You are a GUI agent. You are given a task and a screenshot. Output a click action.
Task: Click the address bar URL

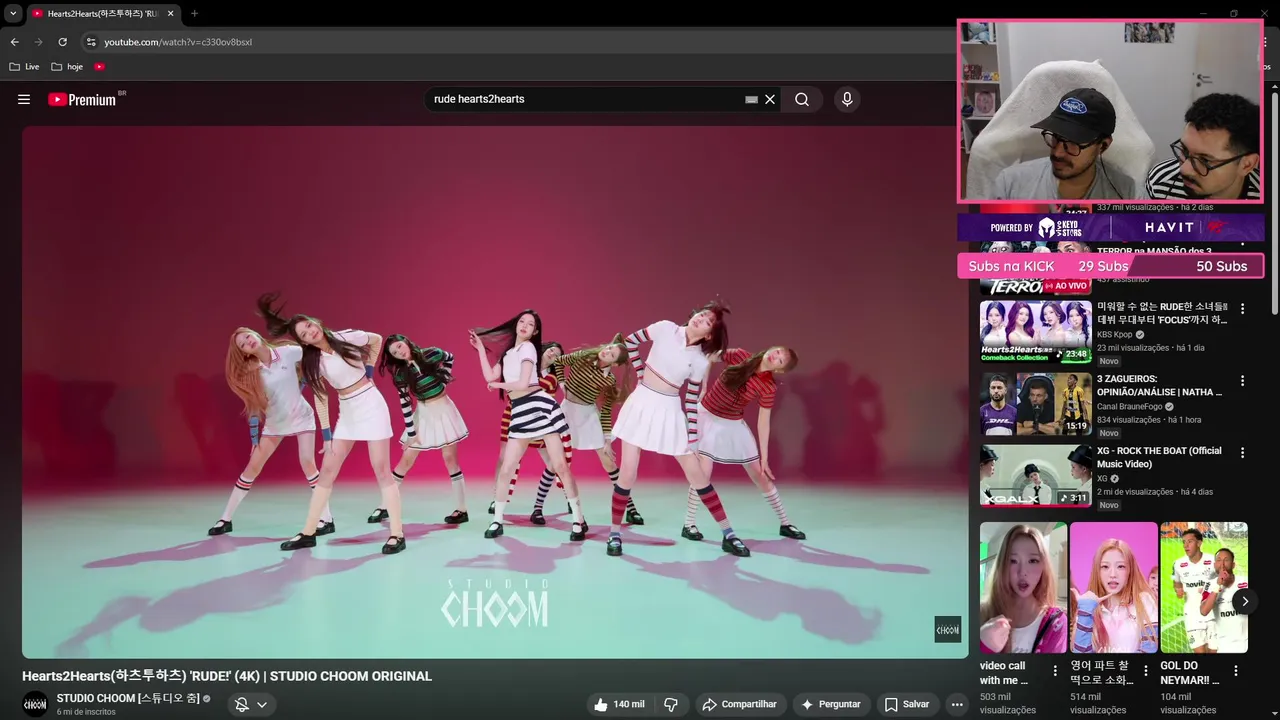pyautogui.click(x=178, y=42)
